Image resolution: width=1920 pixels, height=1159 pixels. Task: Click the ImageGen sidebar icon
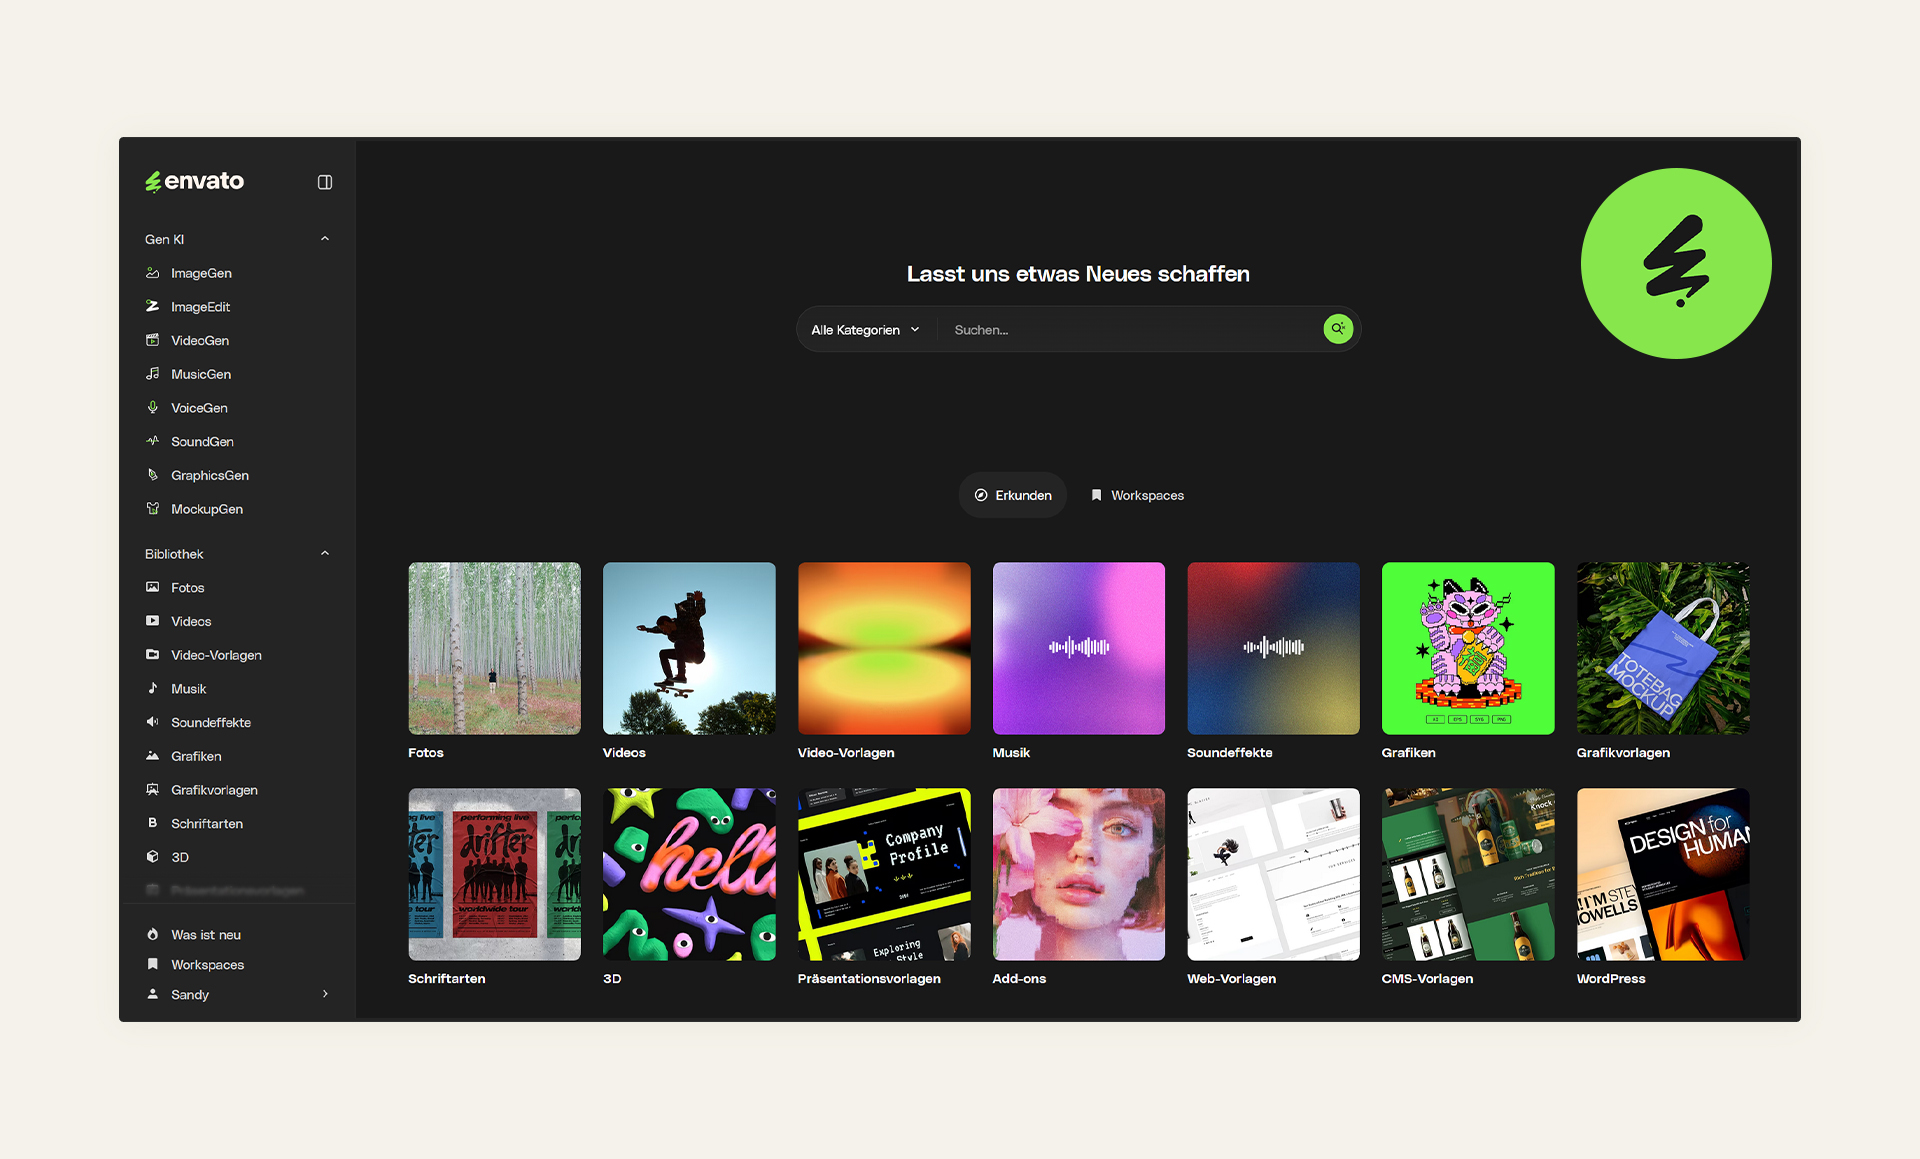pyautogui.click(x=153, y=273)
